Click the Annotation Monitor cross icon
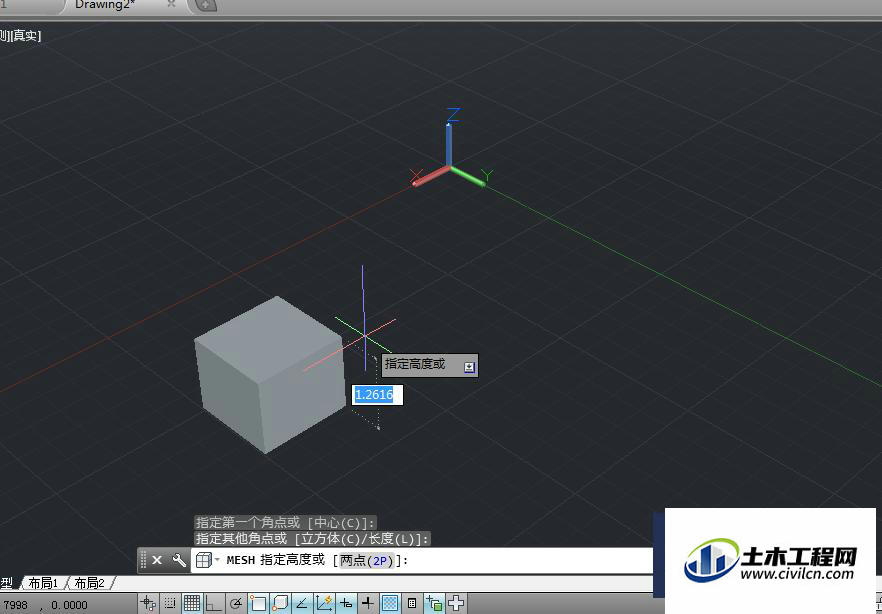Viewport: 882px width, 614px height. point(456,603)
